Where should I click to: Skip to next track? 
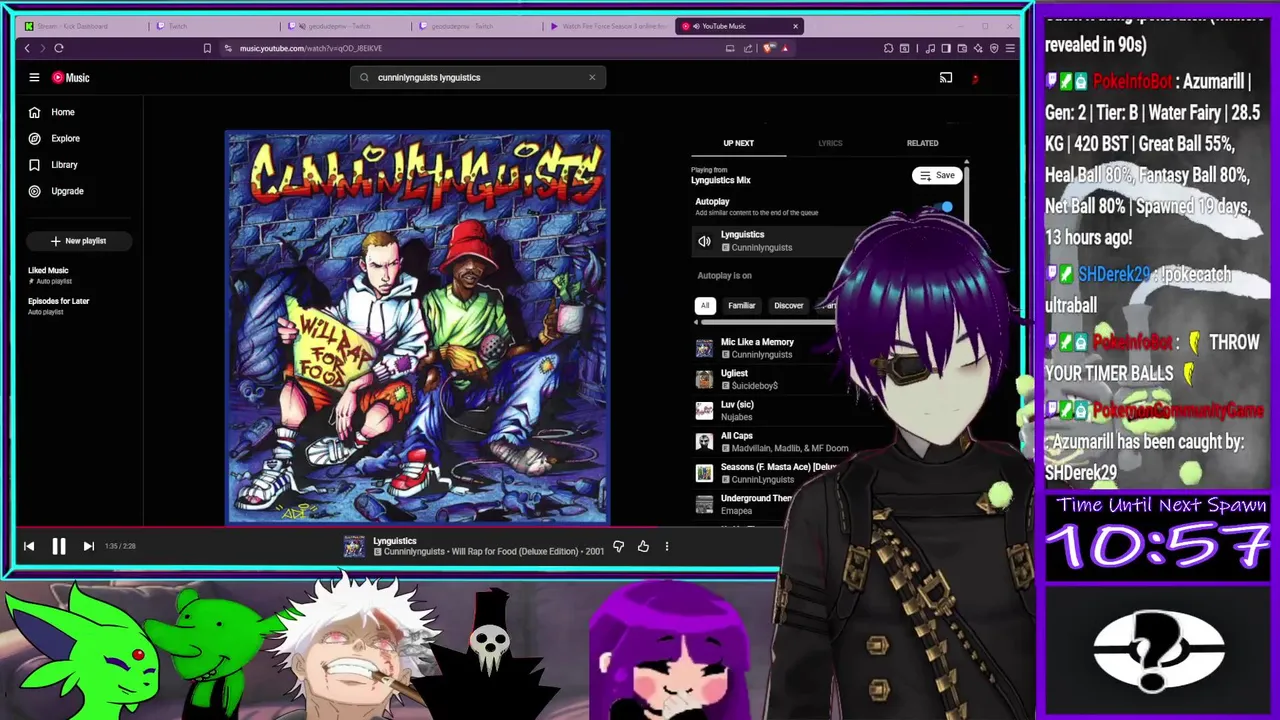[x=88, y=546]
